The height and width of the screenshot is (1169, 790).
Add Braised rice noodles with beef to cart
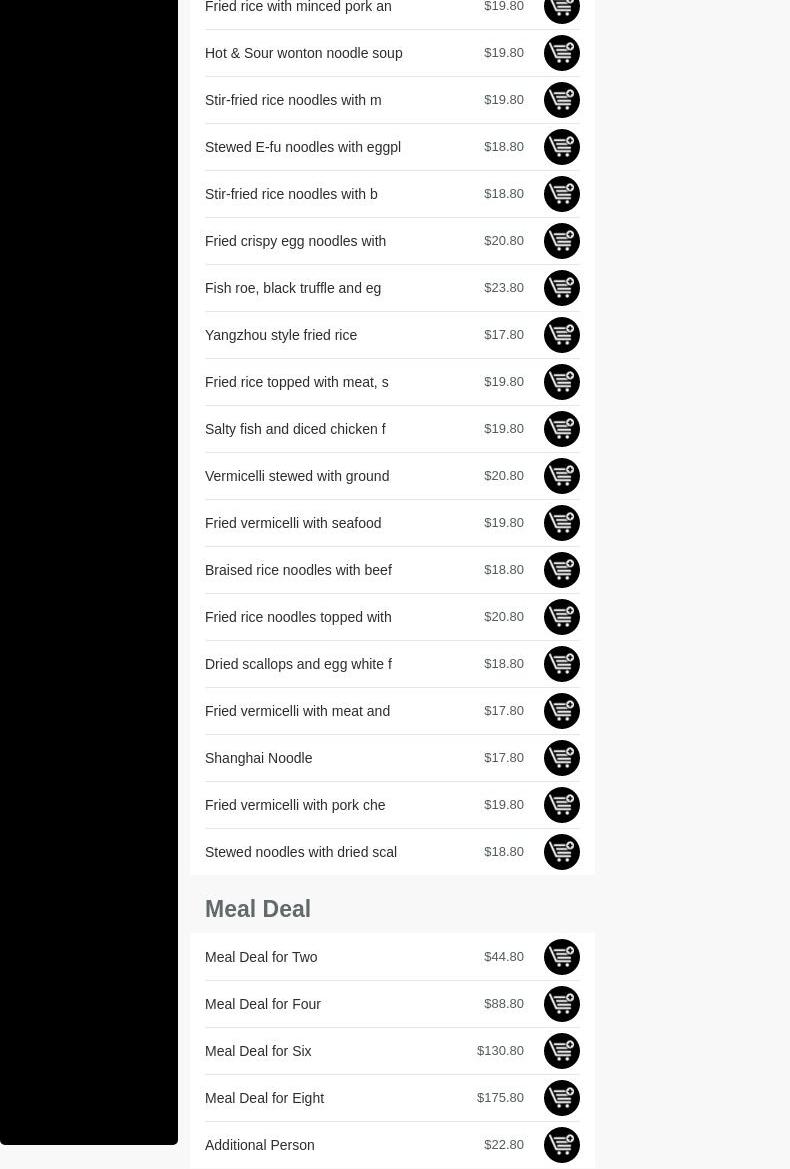coord(561,570)
